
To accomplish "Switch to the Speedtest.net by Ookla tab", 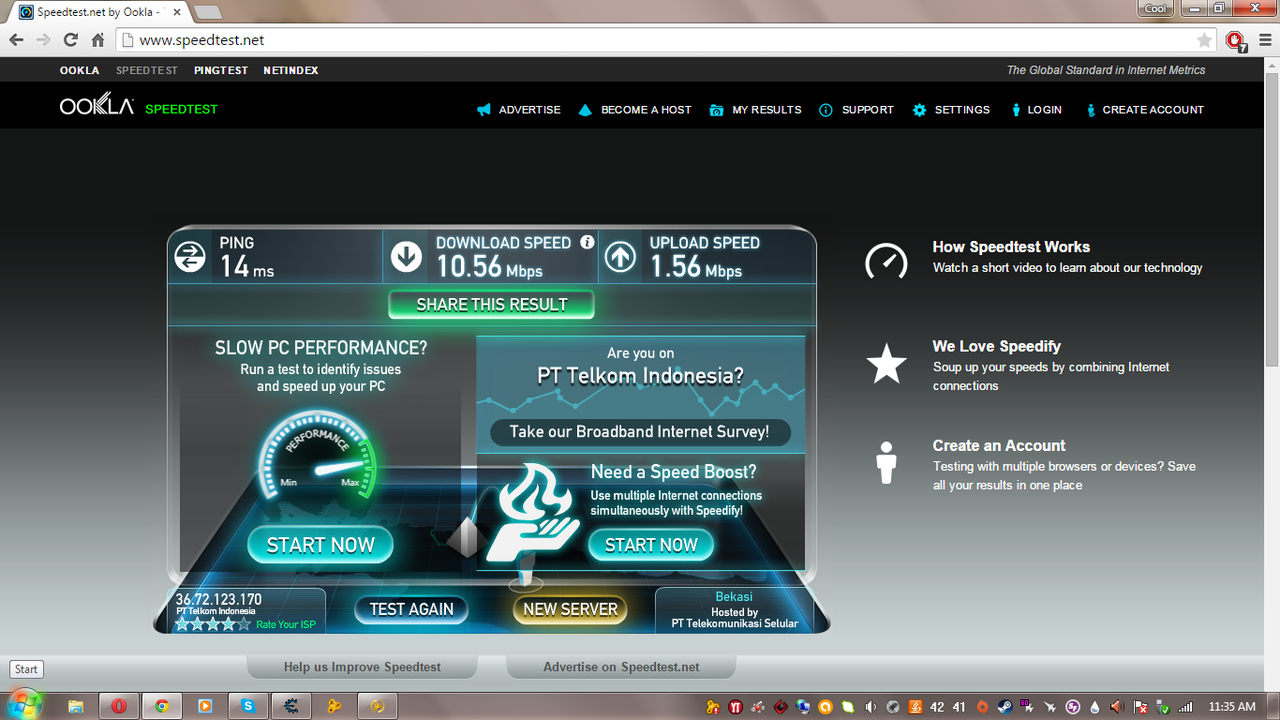I will pyautogui.click(x=100, y=12).
